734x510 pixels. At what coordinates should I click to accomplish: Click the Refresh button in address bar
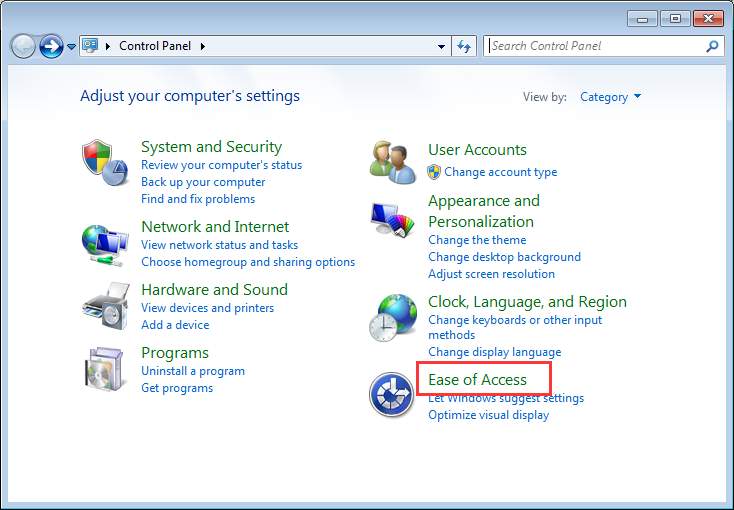464,46
